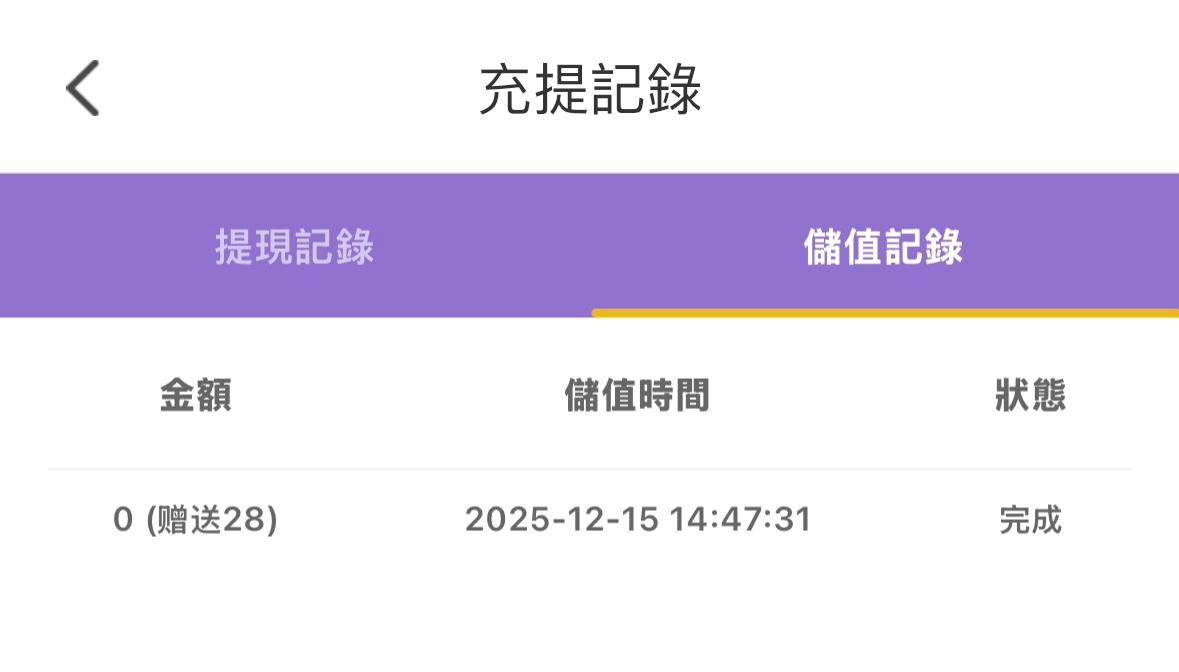1179x672 pixels.
Task: Click the character 錄 in page title
Action: pos(674,90)
